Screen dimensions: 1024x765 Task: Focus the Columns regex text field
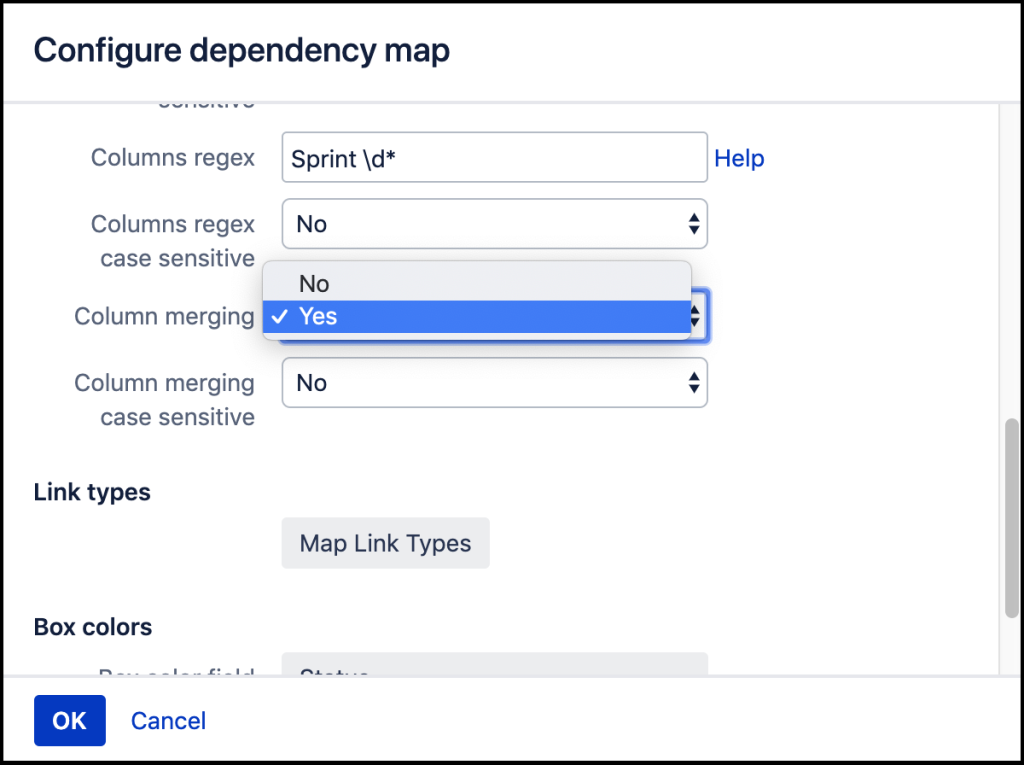[x=494, y=157]
